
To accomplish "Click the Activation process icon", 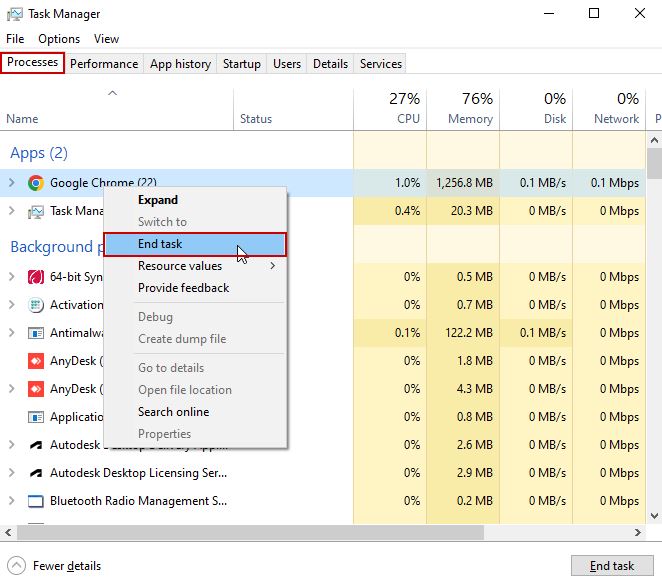I will point(36,305).
